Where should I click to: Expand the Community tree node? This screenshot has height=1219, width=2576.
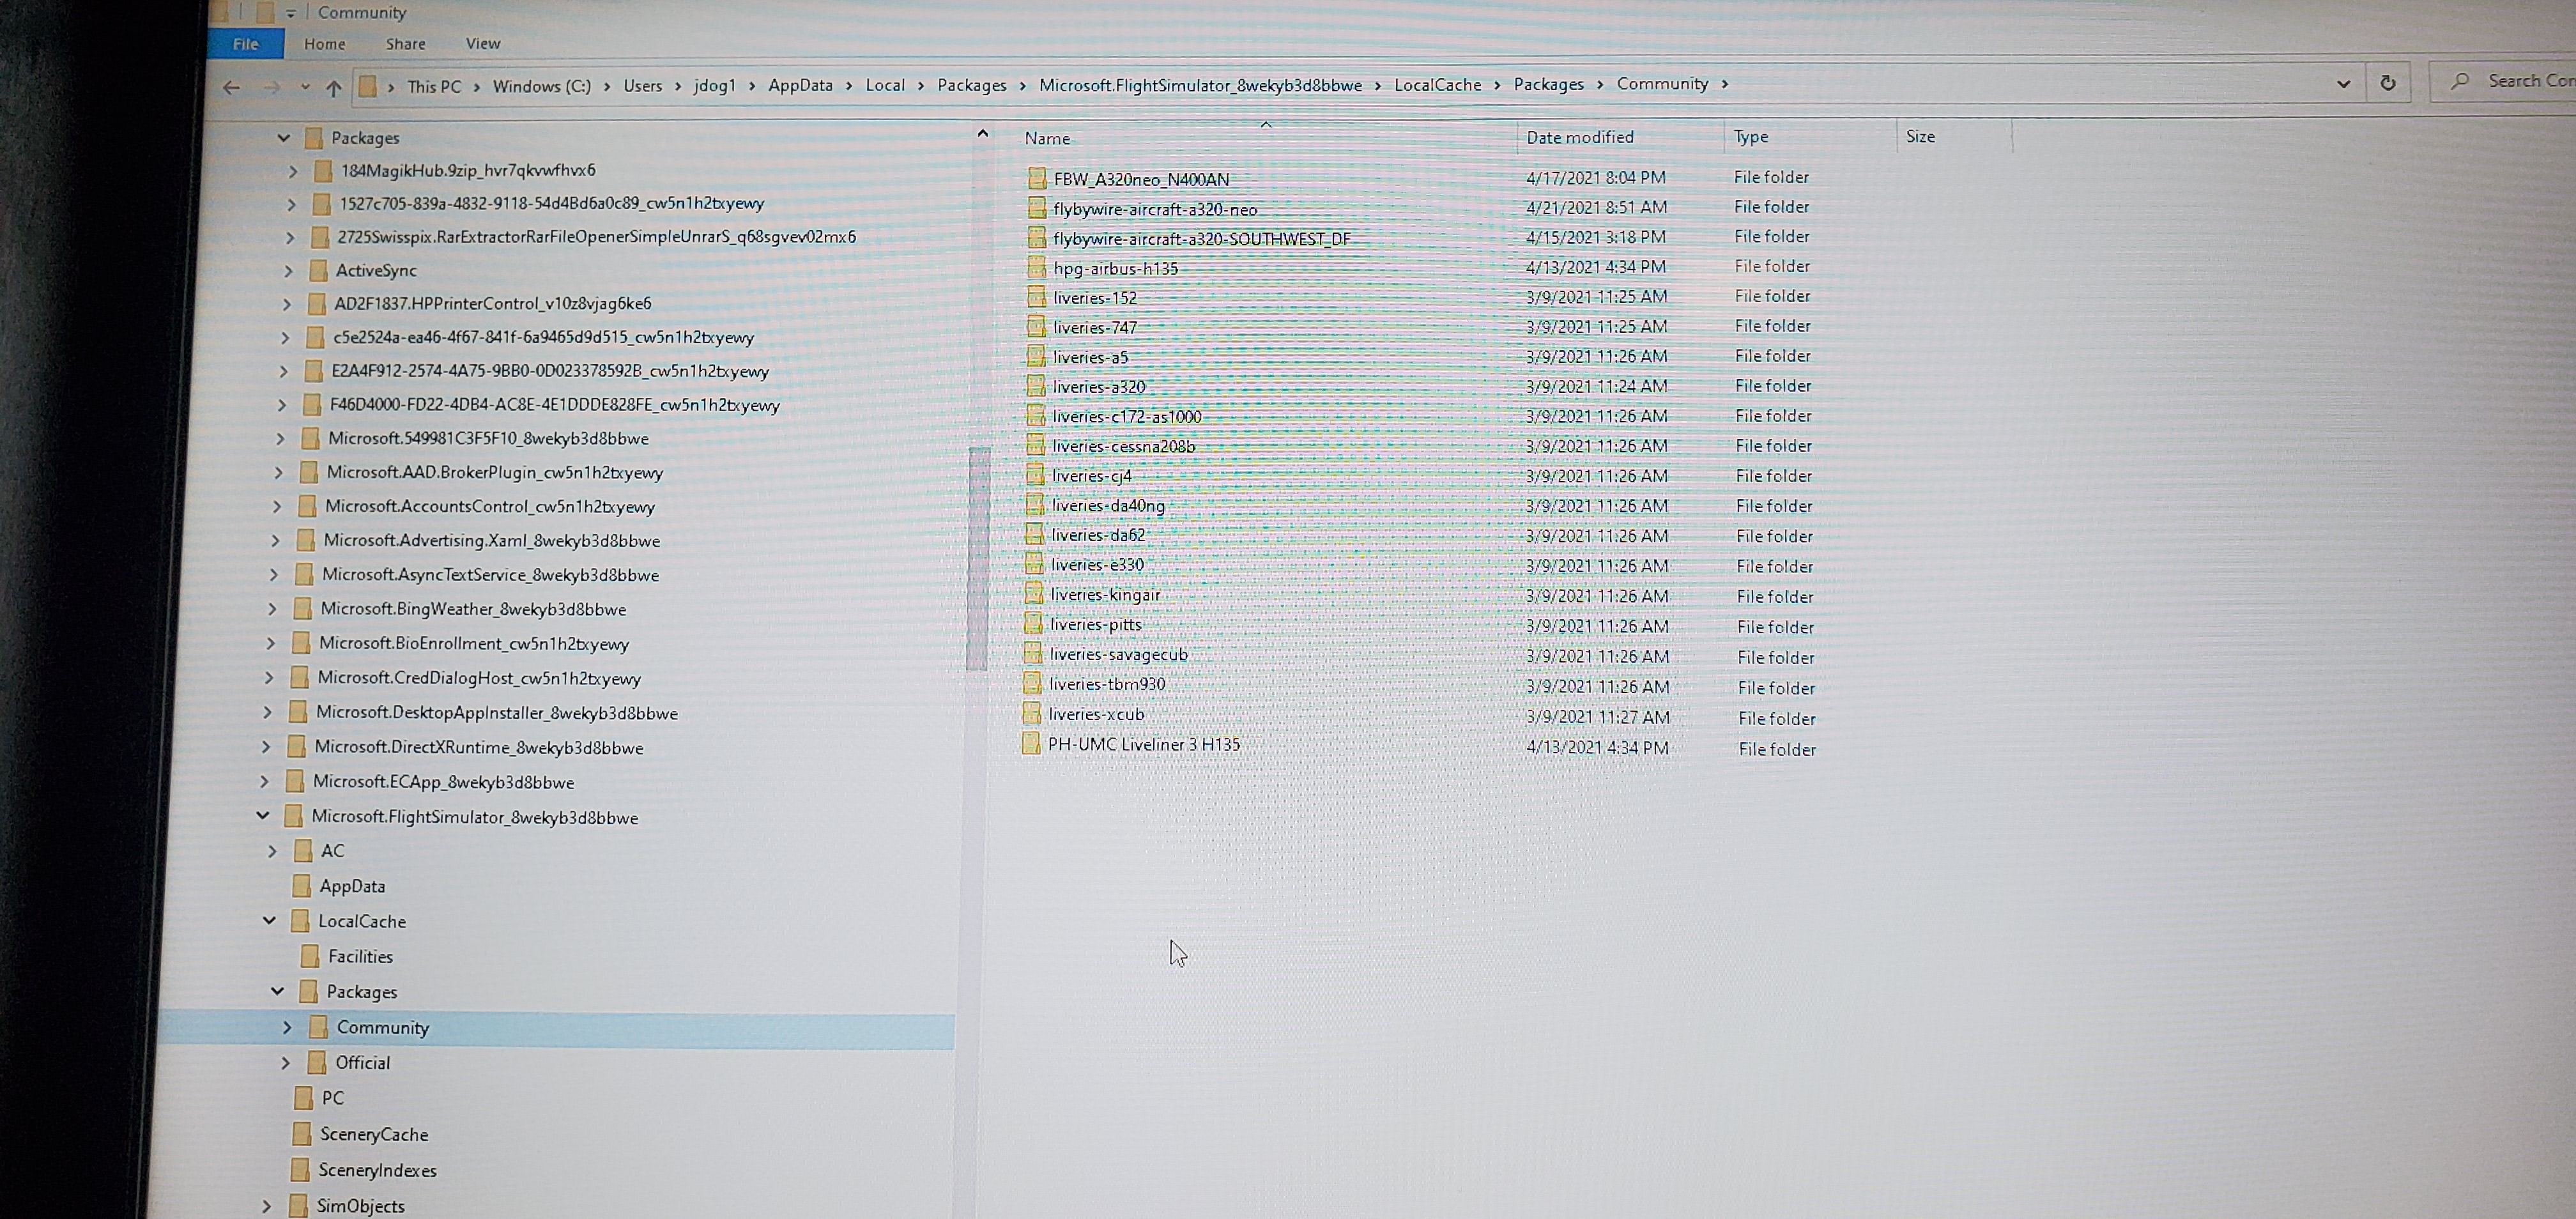tap(287, 1027)
